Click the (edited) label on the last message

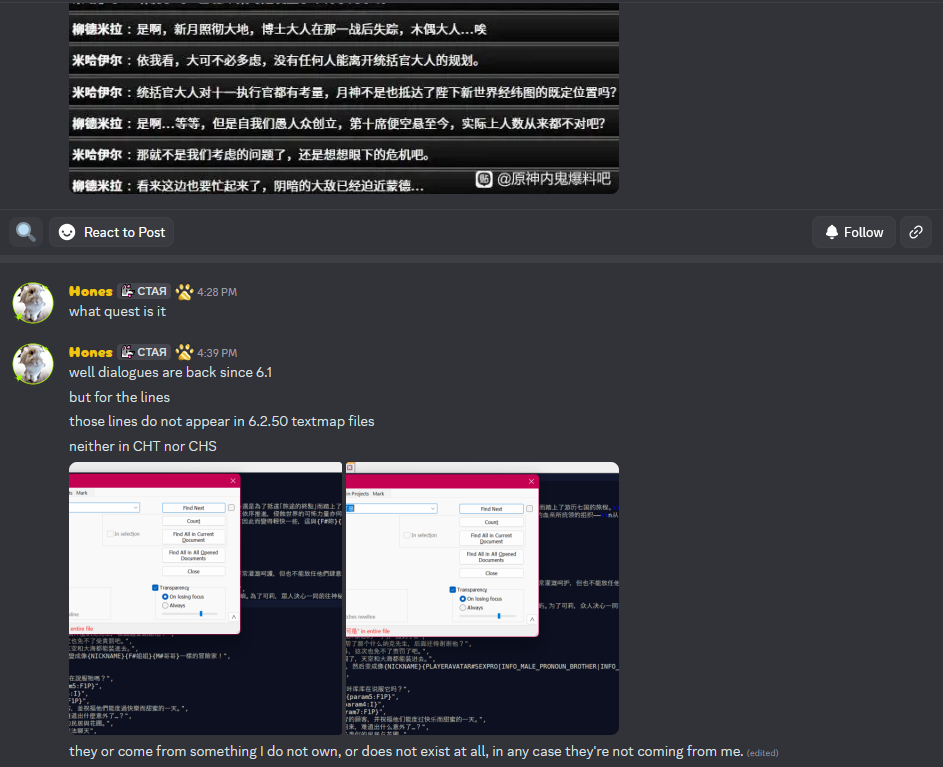[x=762, y=753]
